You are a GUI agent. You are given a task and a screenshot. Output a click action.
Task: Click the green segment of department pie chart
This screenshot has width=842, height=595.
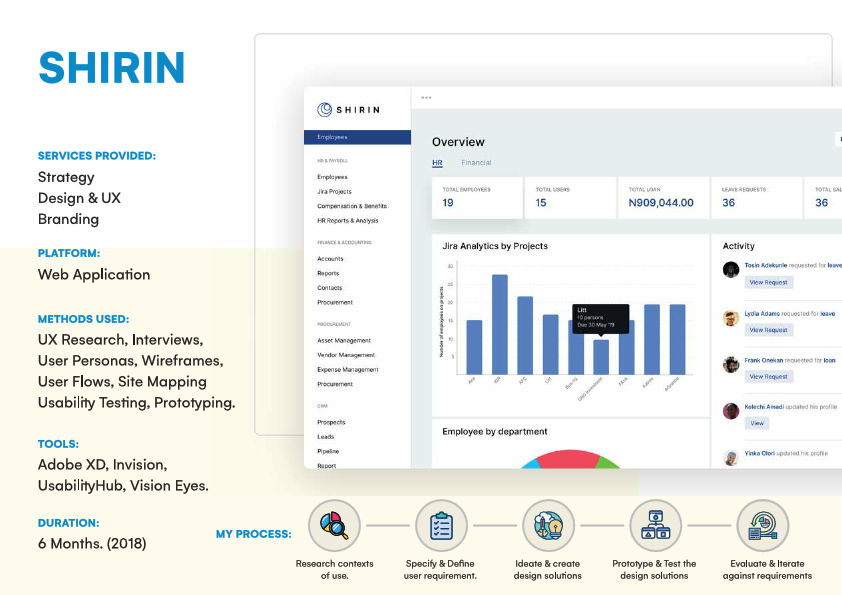[x=607, y=462]
